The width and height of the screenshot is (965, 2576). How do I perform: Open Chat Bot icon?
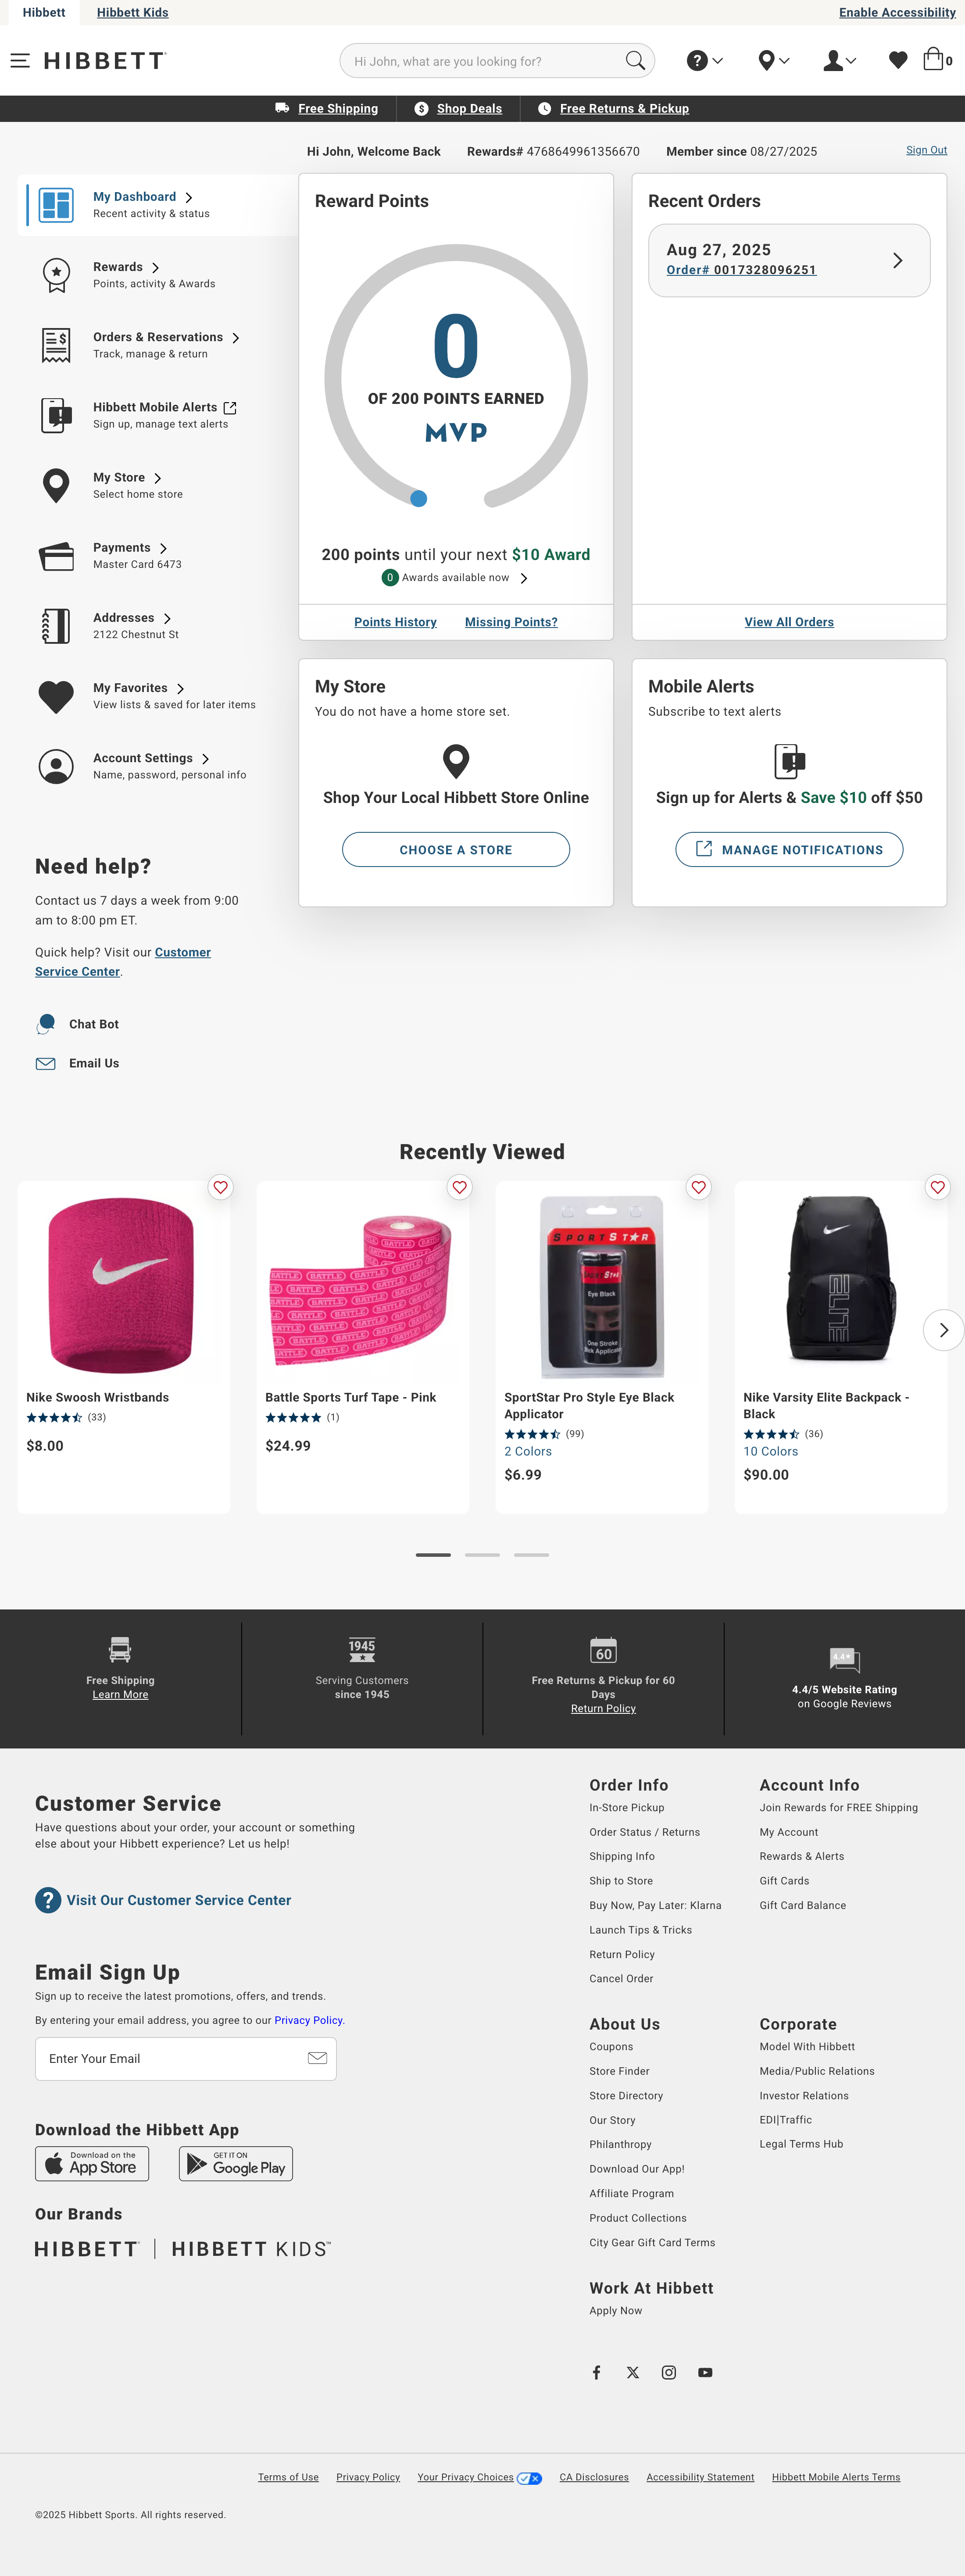[46, 1024]
